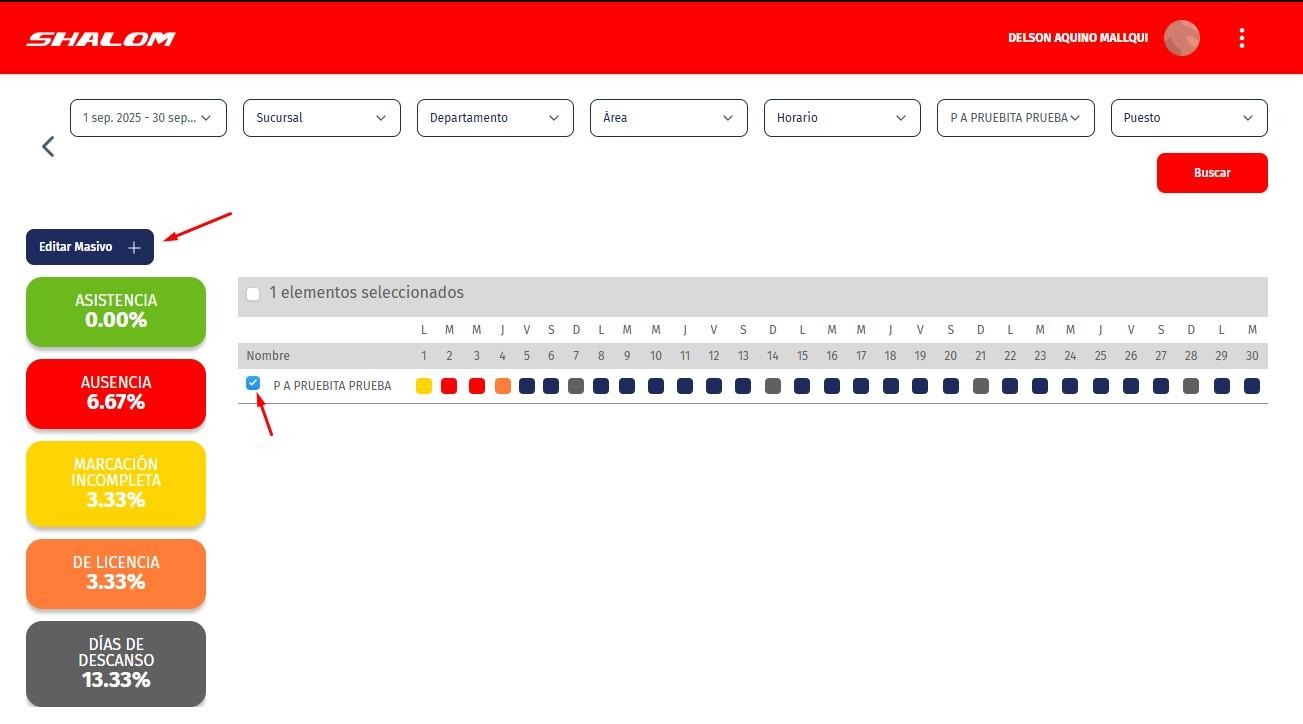Viewport: 1303px width, 724px height.
Task: Uncheck the P A PRUEBITA PRUEBA row checkbox
Action: tap(253, 383)
